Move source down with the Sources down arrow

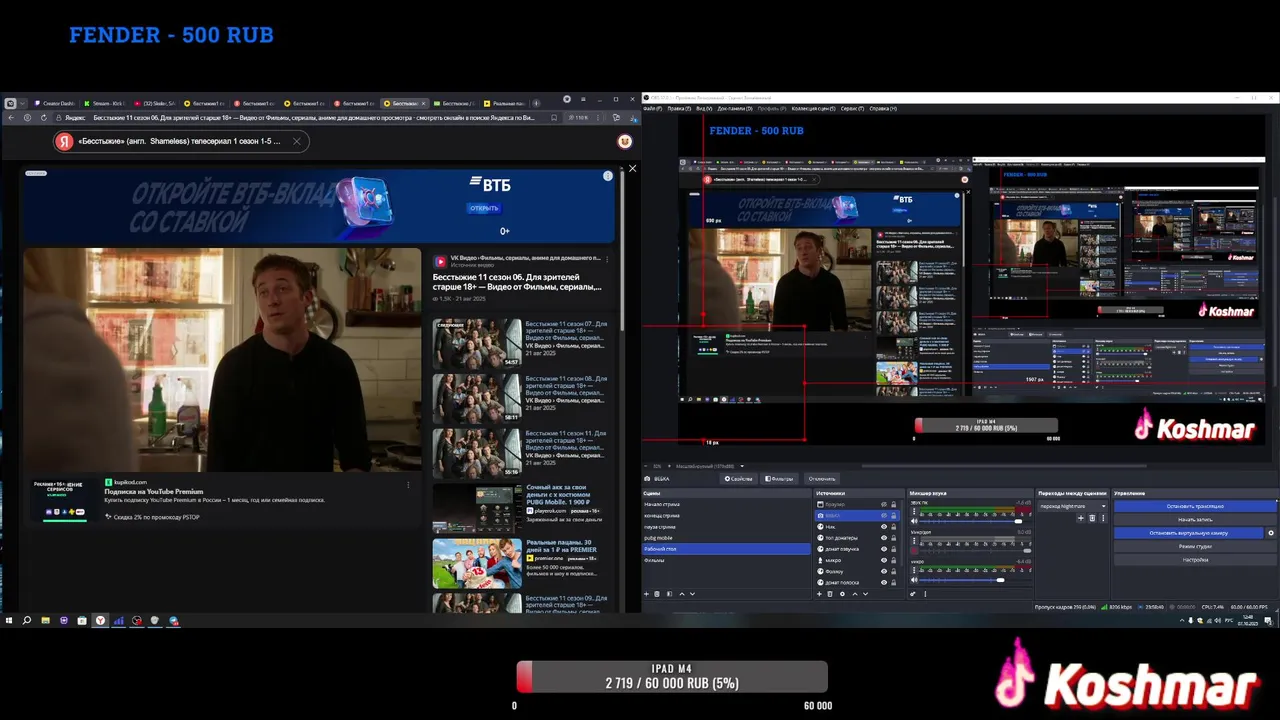tap(865, 594)
